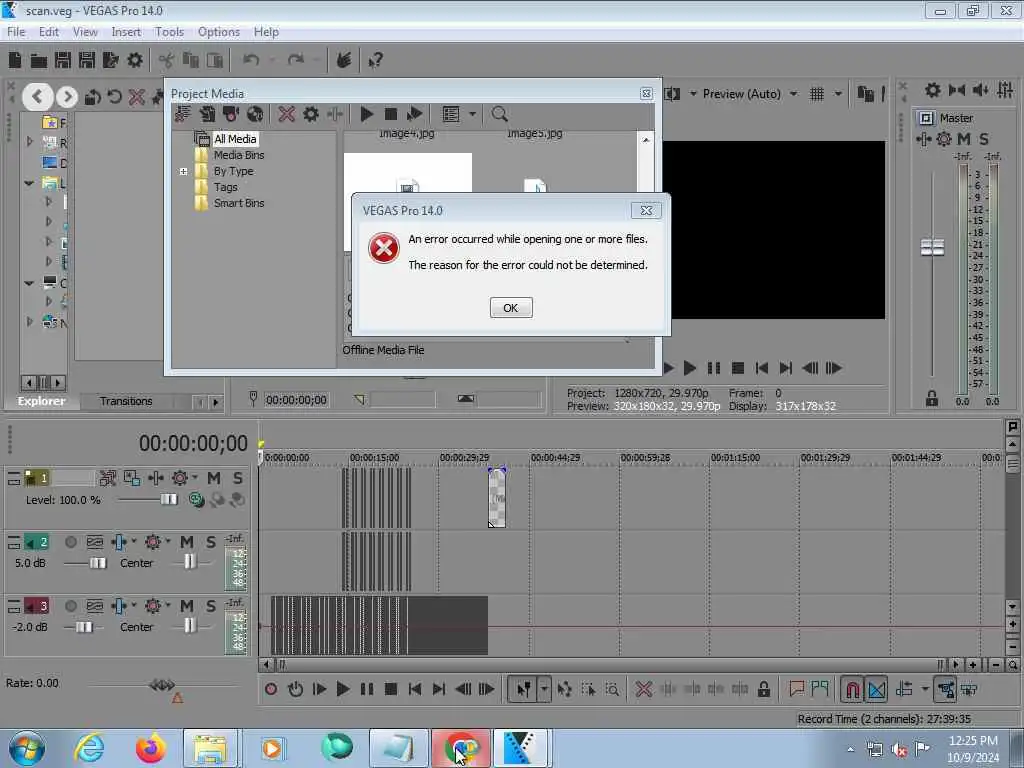Open the Project Media views dropdown arrow

(472, 114)
